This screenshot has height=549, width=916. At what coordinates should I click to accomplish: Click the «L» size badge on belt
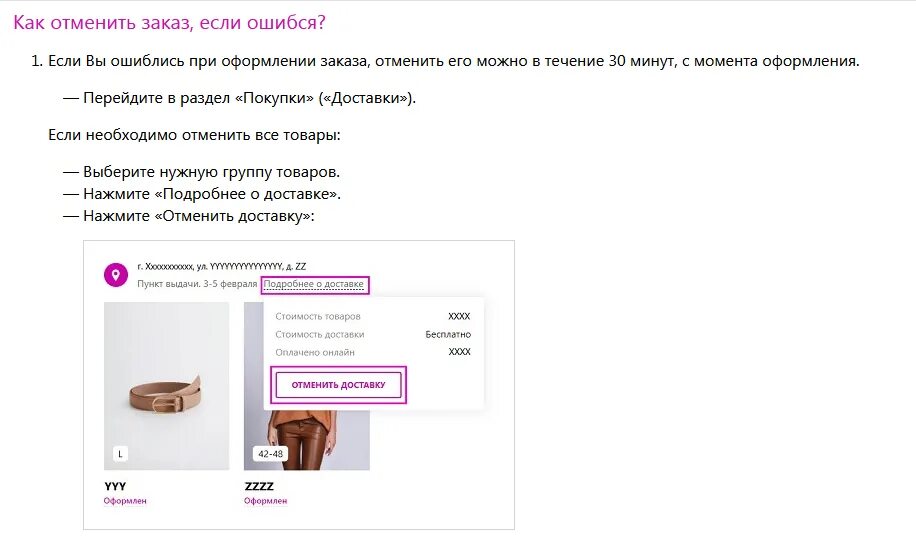[120, 454]
